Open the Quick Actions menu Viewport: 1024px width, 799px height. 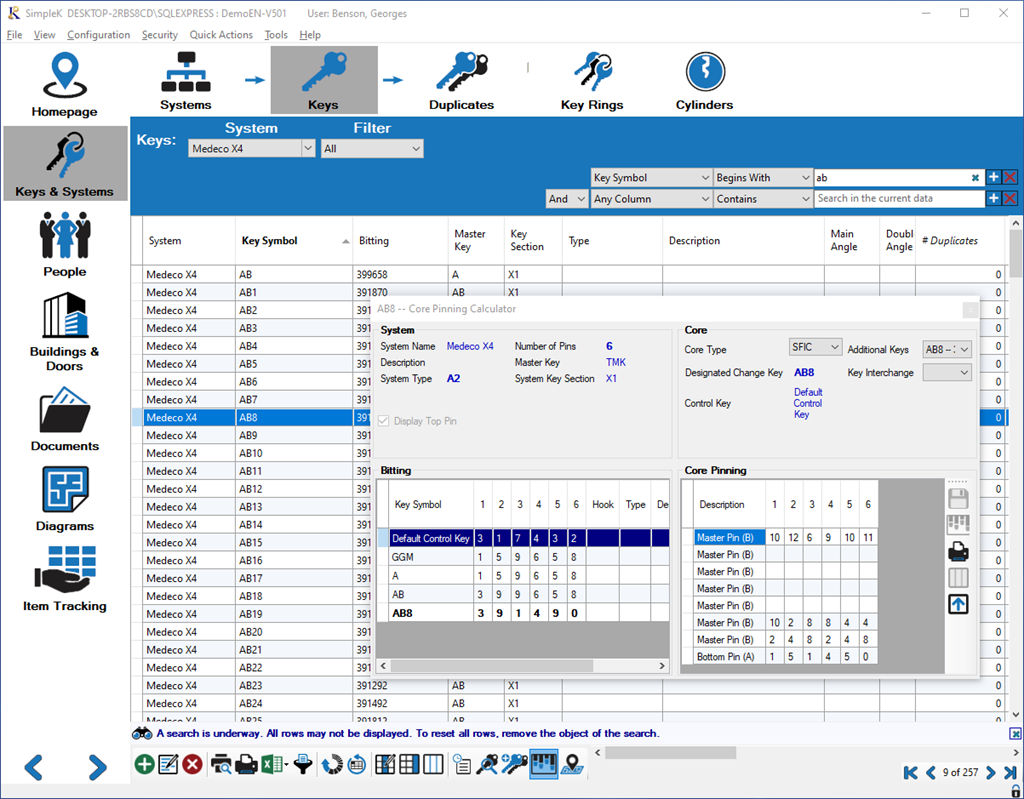click(x=221, y=34)
